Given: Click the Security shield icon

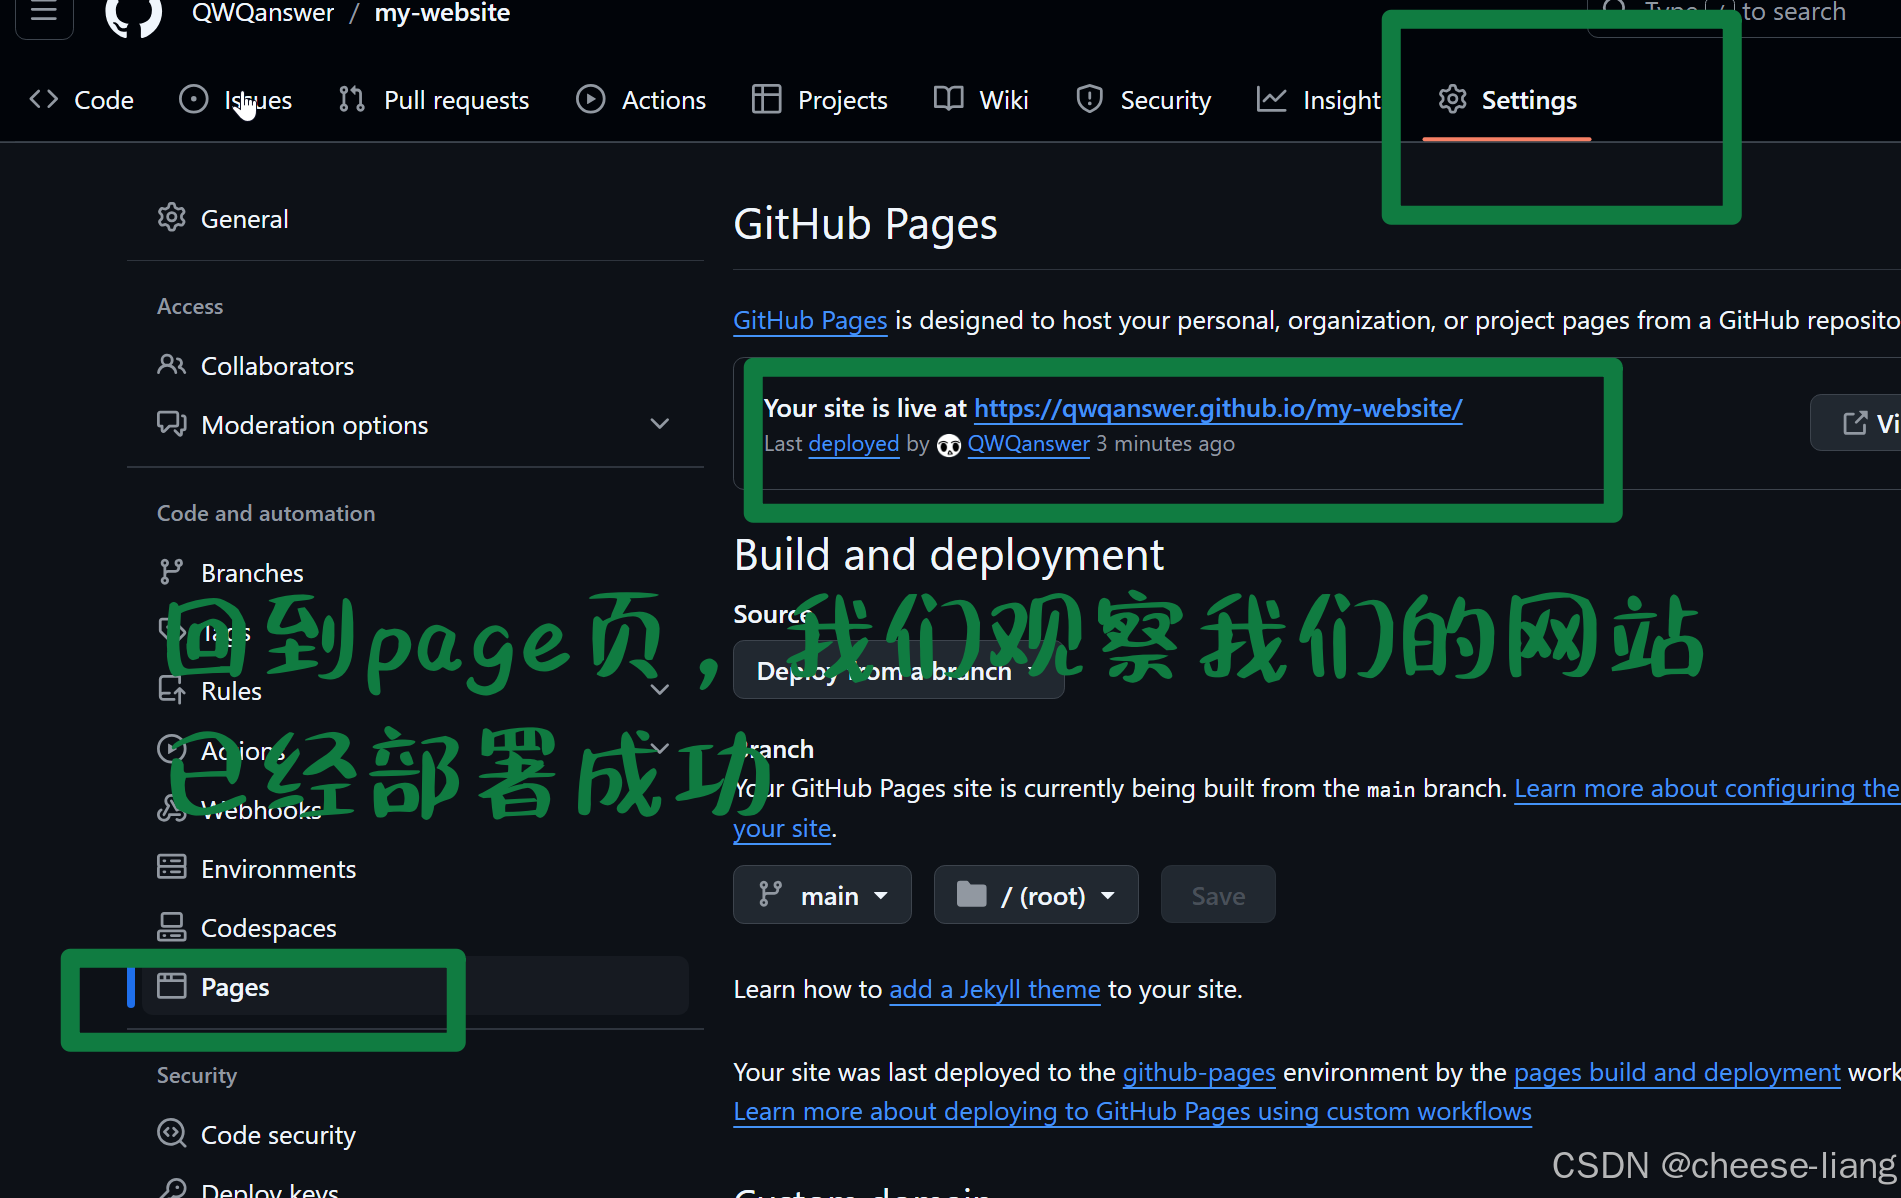Looking at the screenshot, I should tap(1089, 99).
